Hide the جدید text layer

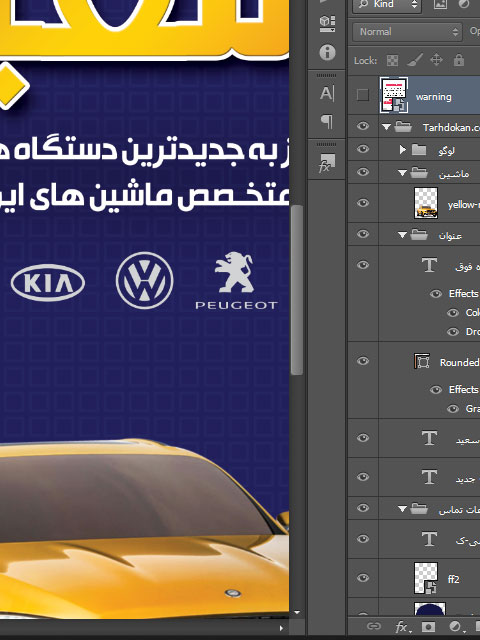[362, 477]
